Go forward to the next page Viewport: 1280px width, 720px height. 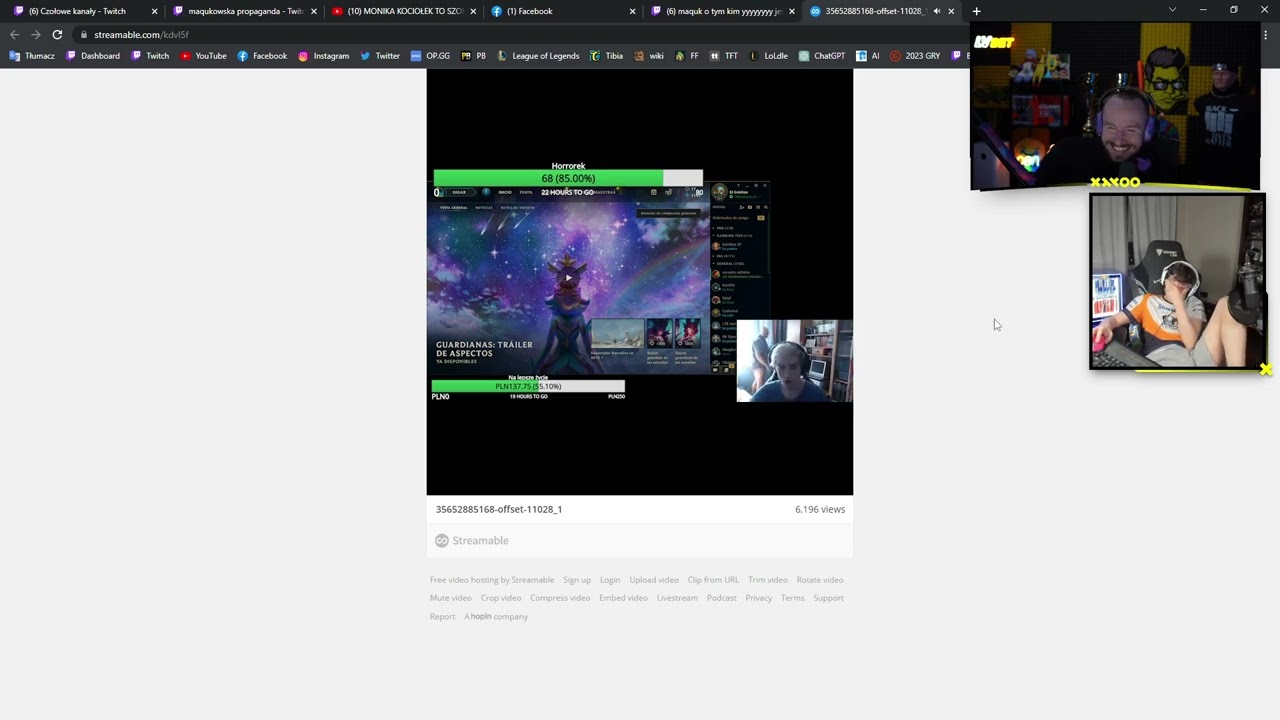35,34
